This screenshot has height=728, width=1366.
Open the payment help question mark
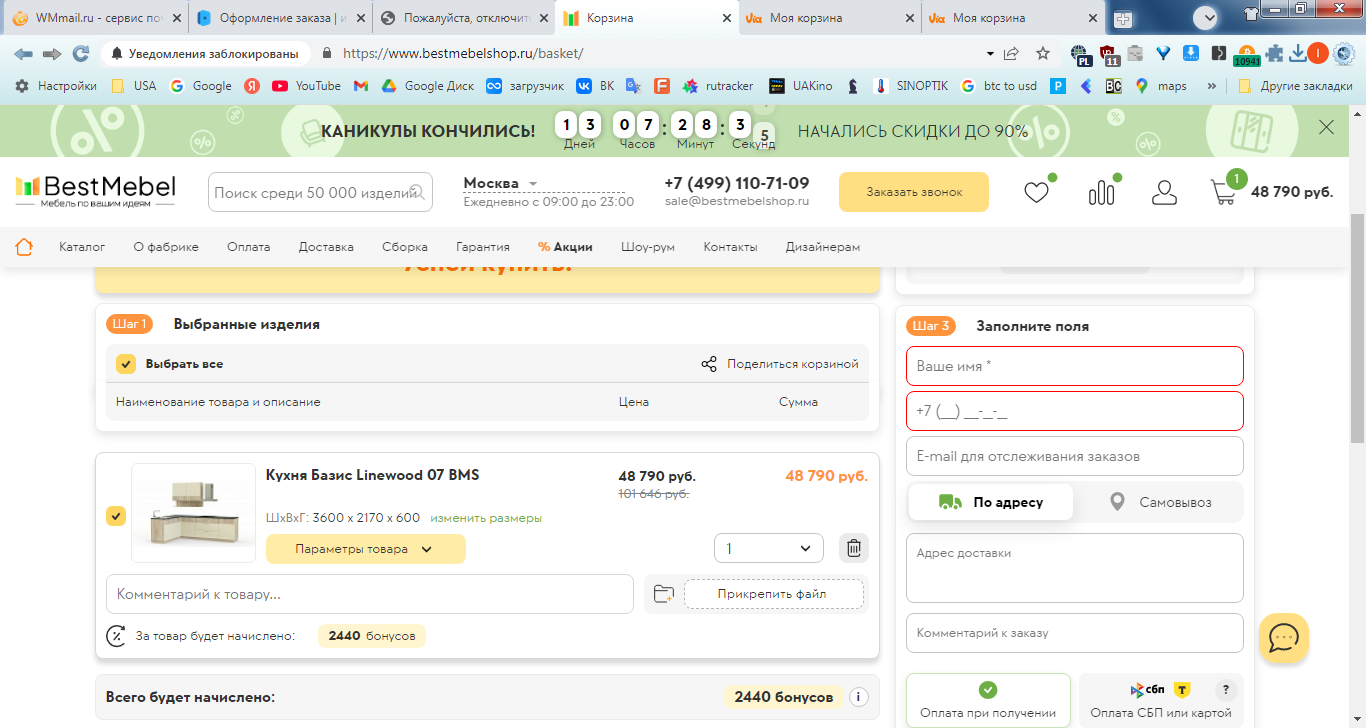click(x=1224, y=690)
